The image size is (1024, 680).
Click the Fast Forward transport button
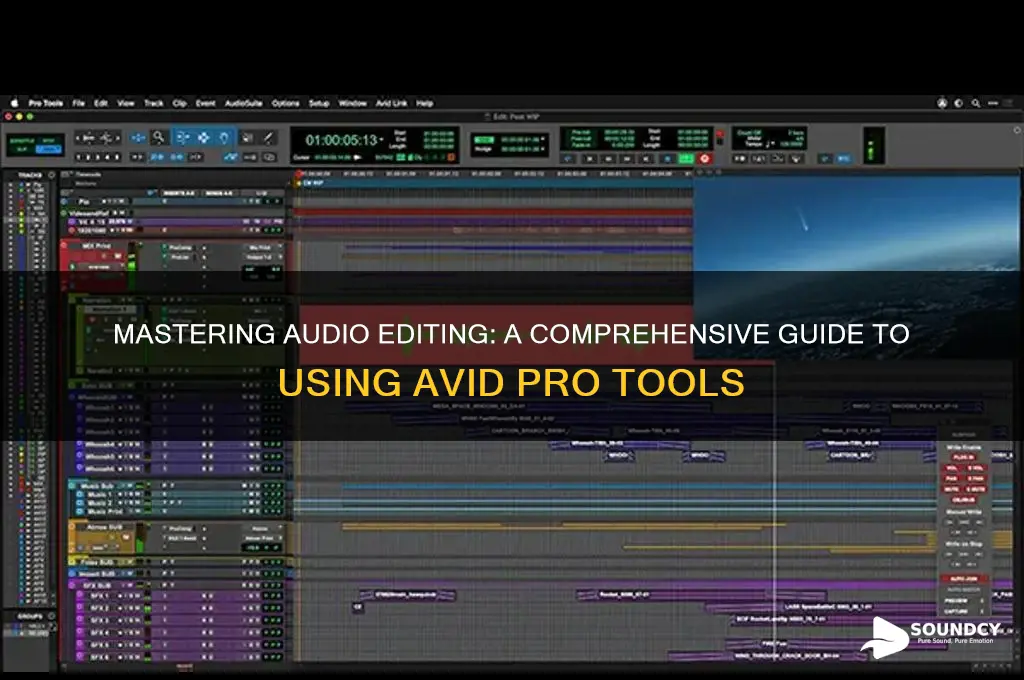[627, 158]
